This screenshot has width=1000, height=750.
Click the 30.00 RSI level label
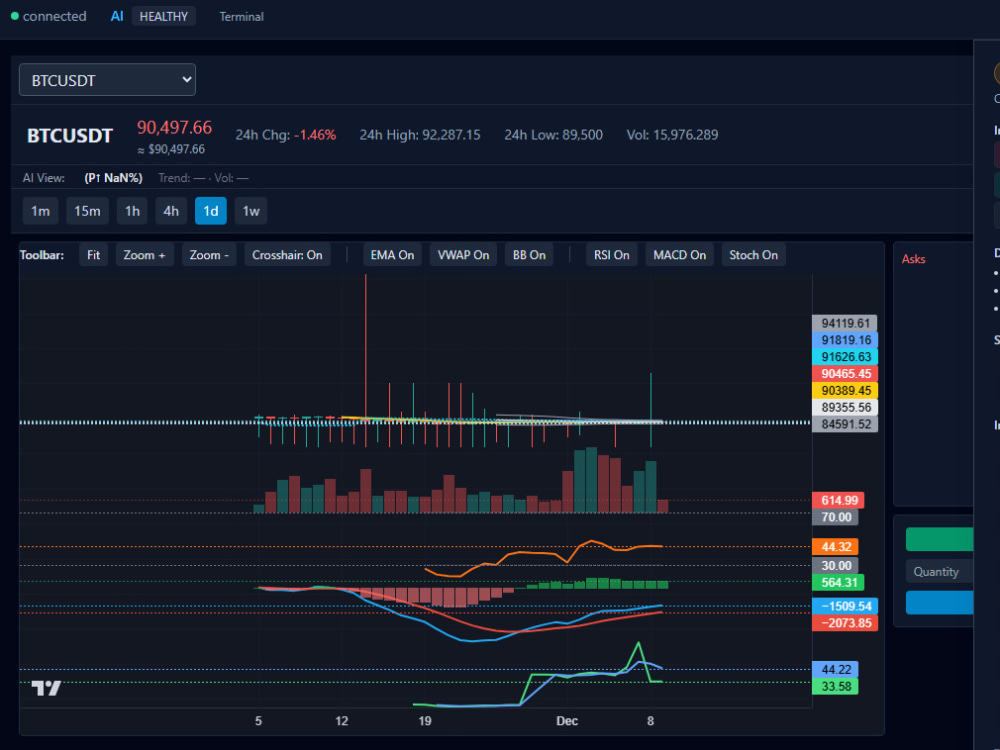(x=835, y=566)
